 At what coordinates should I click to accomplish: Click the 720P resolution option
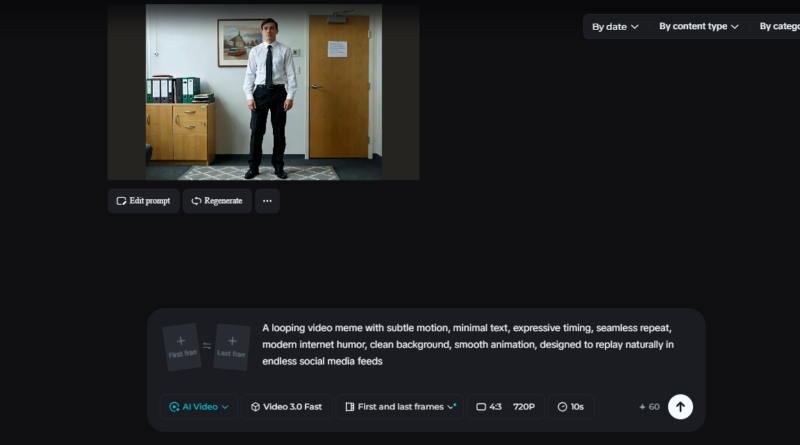pos(524,407)
